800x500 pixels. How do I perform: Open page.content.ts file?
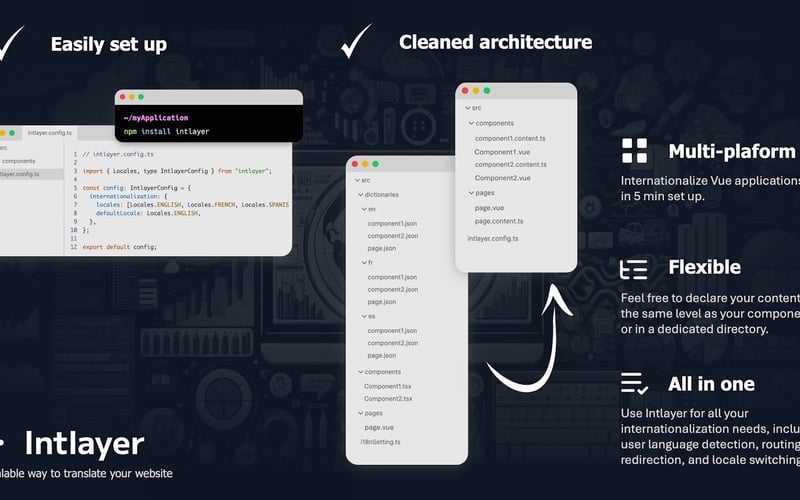pyautogui.click(x=499, y=221)
